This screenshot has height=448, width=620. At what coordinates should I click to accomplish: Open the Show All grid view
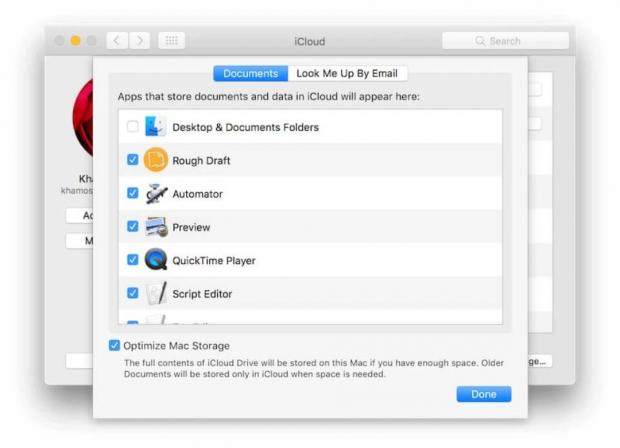171,41
